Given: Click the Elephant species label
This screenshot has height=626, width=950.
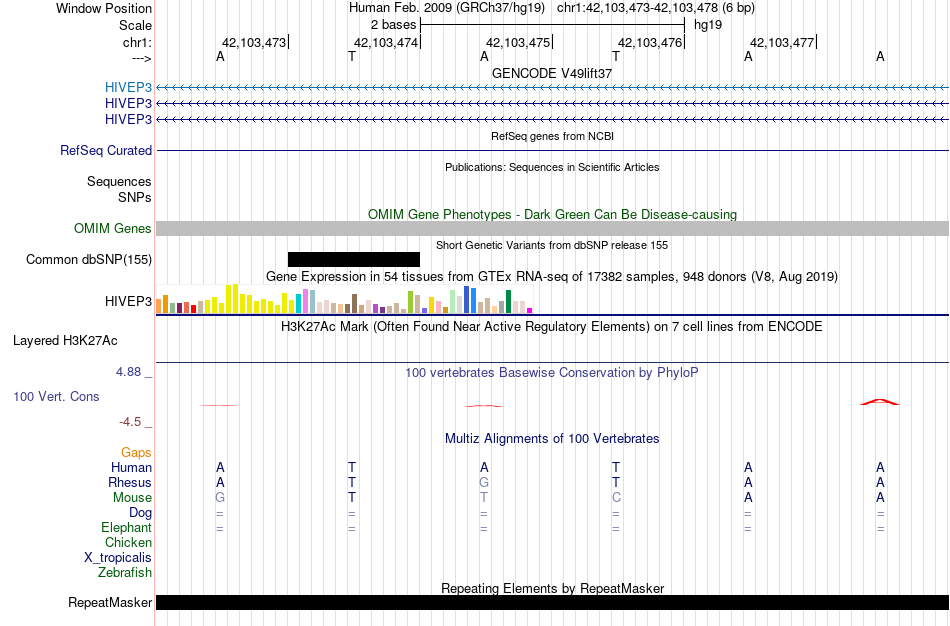Looking at the screenshot, I should (x=126, y=527).
